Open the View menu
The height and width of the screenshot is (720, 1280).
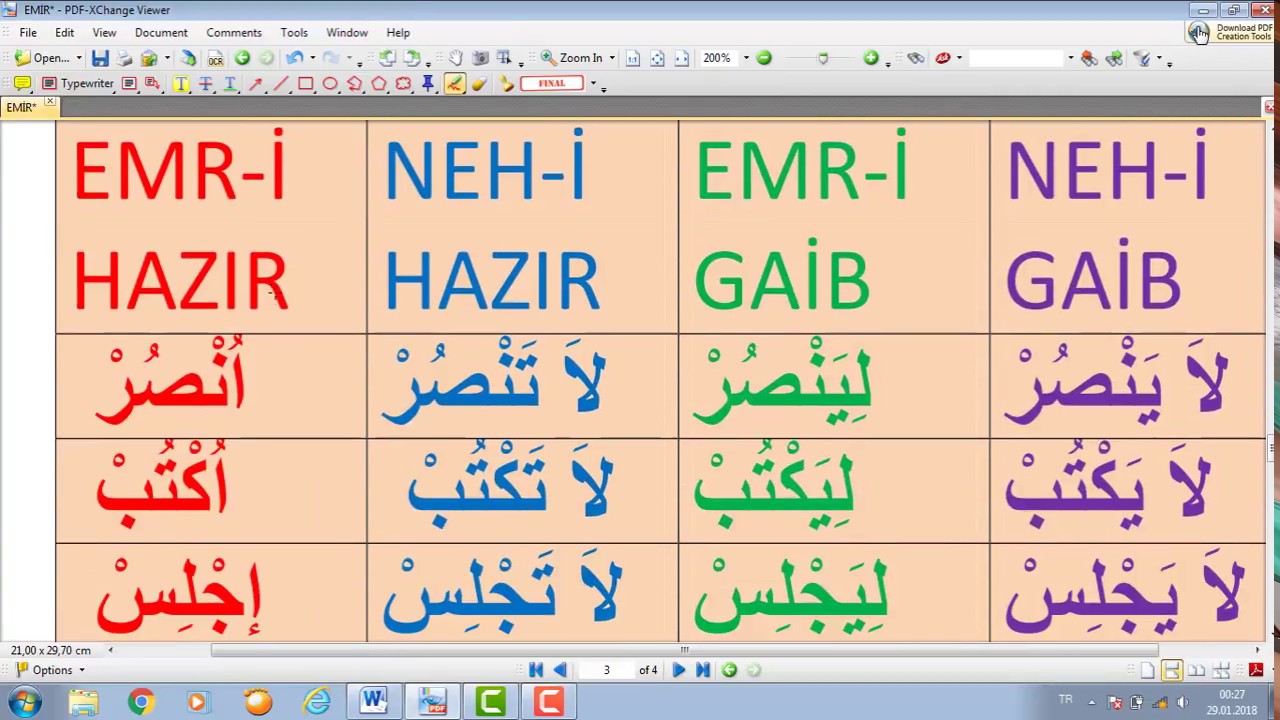(x=104, y=32)
